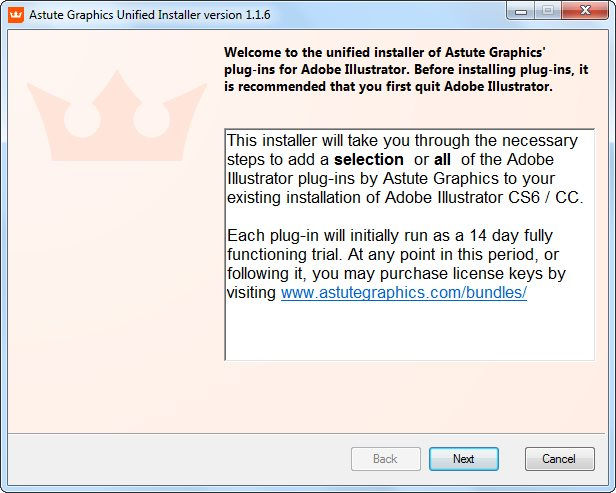
Task: Cancel the installer setup
Action: coord(559,459)
